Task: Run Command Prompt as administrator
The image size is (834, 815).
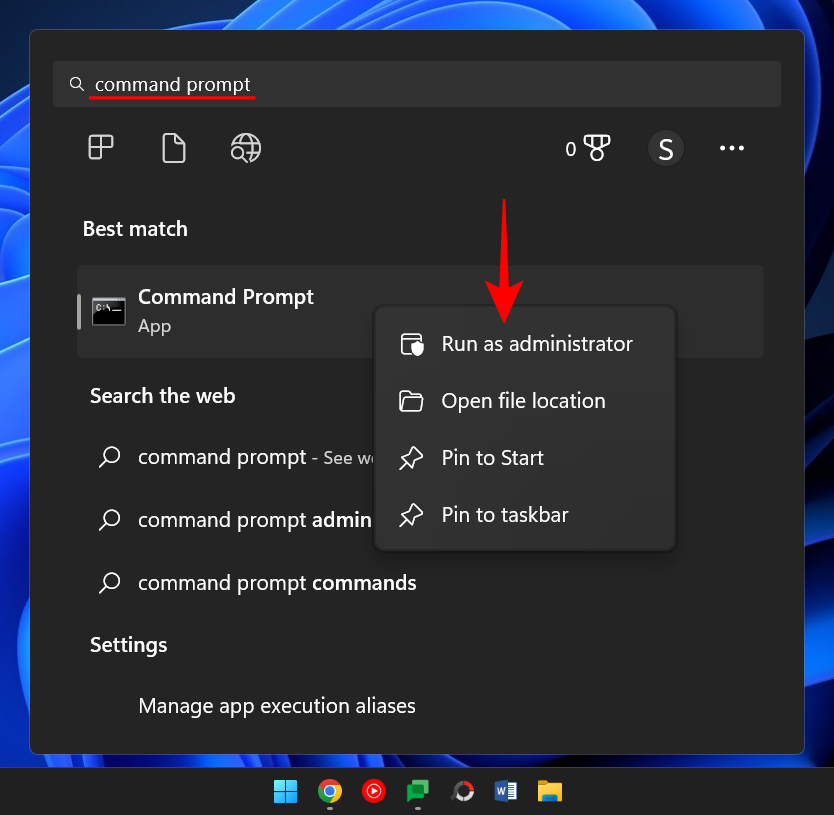Action: point(537,343)
